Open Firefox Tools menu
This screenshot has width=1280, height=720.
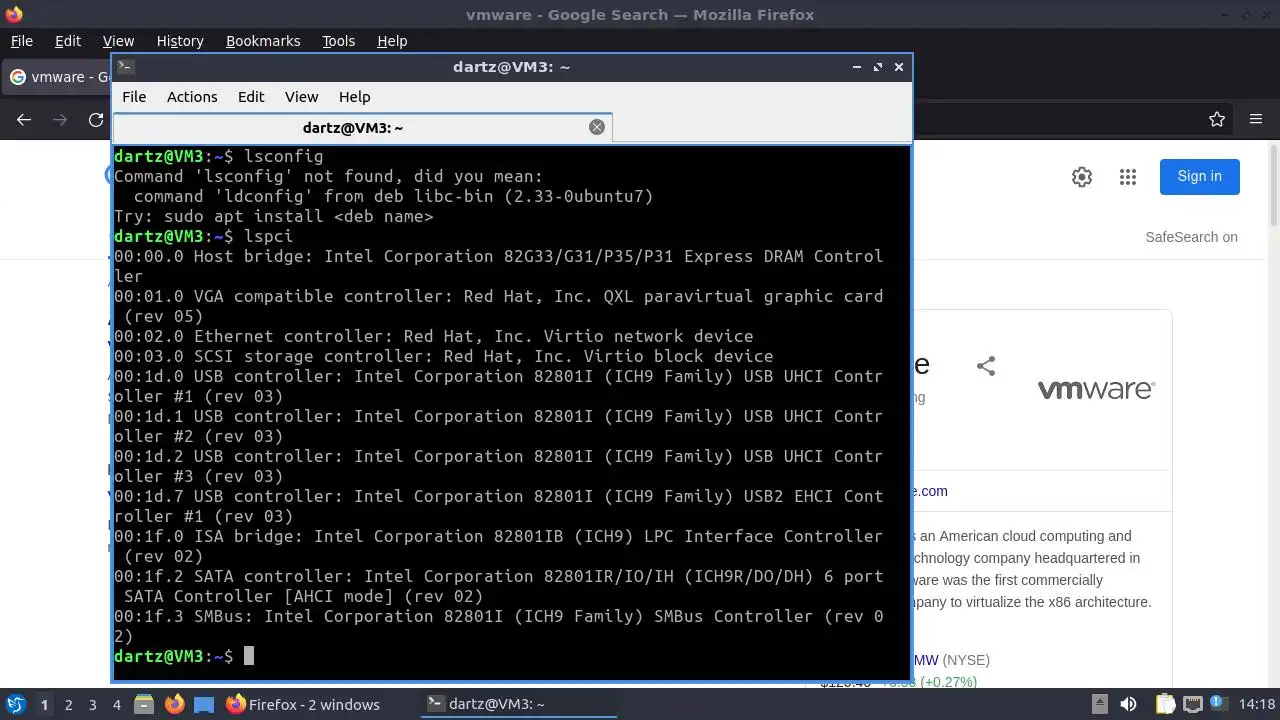coord(338,41)
